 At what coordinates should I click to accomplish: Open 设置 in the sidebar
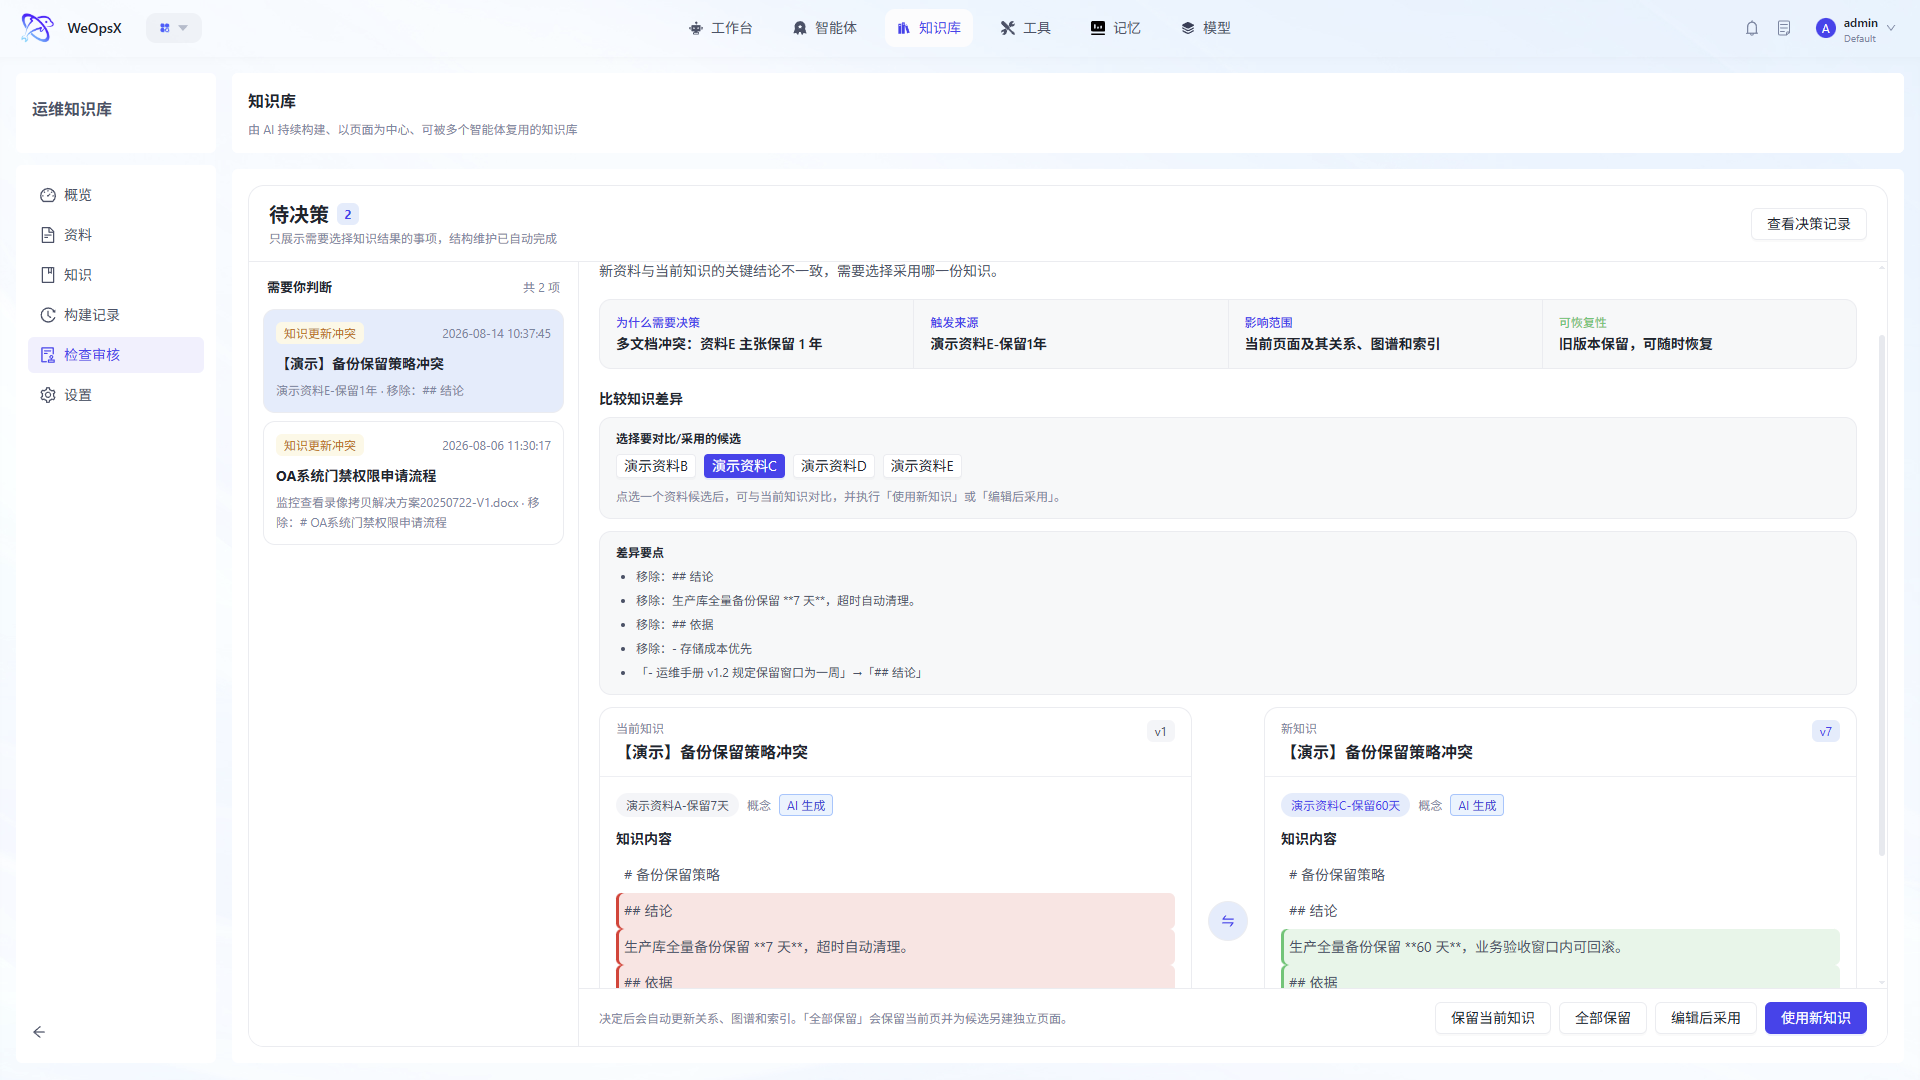click(116, 395)
